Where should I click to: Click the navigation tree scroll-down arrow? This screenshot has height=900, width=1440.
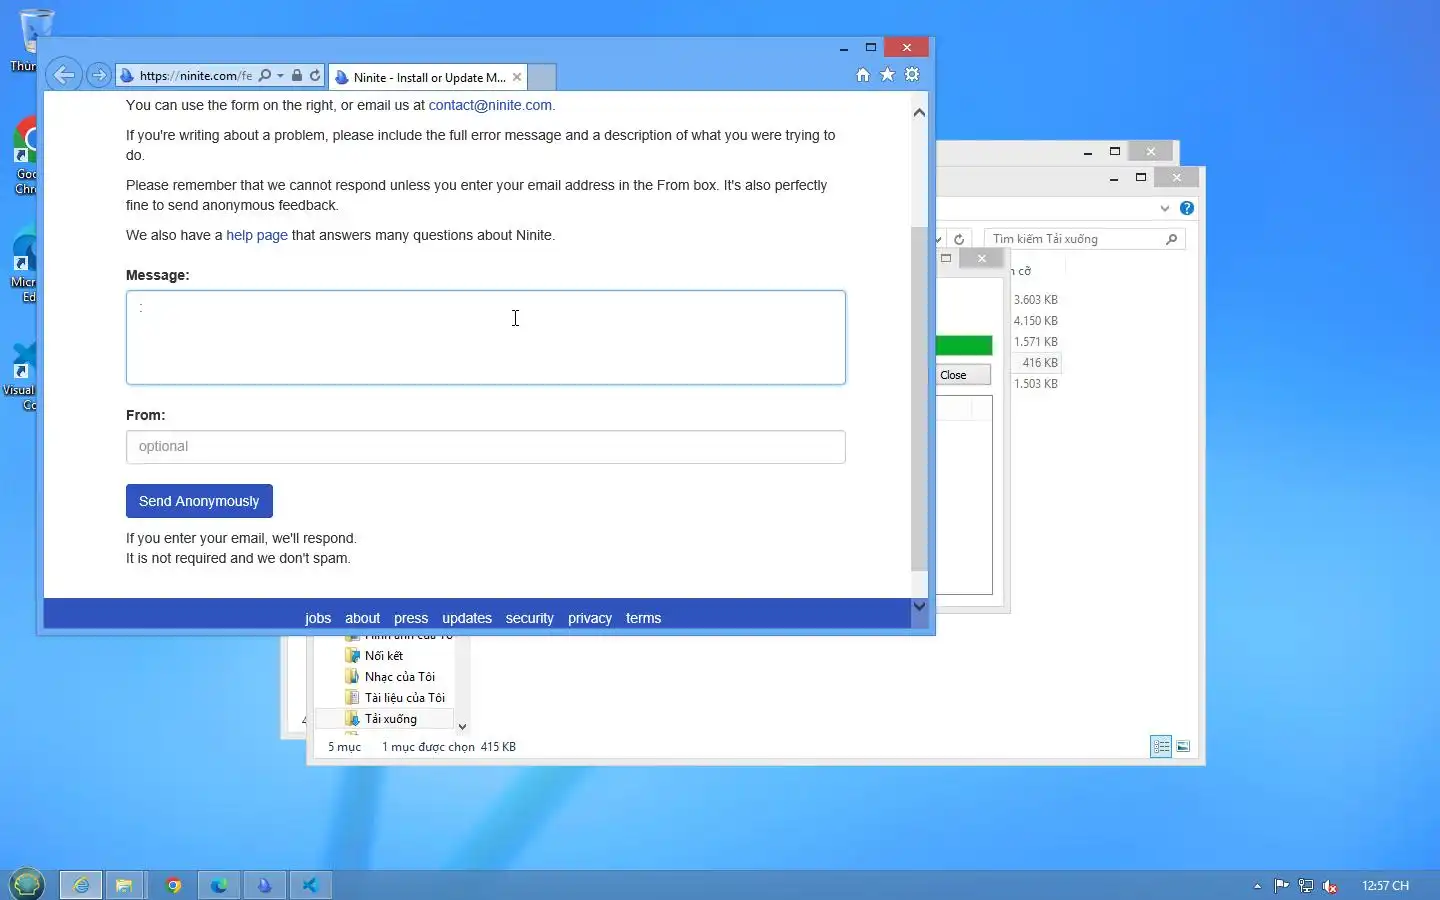[x=462, y=726]
